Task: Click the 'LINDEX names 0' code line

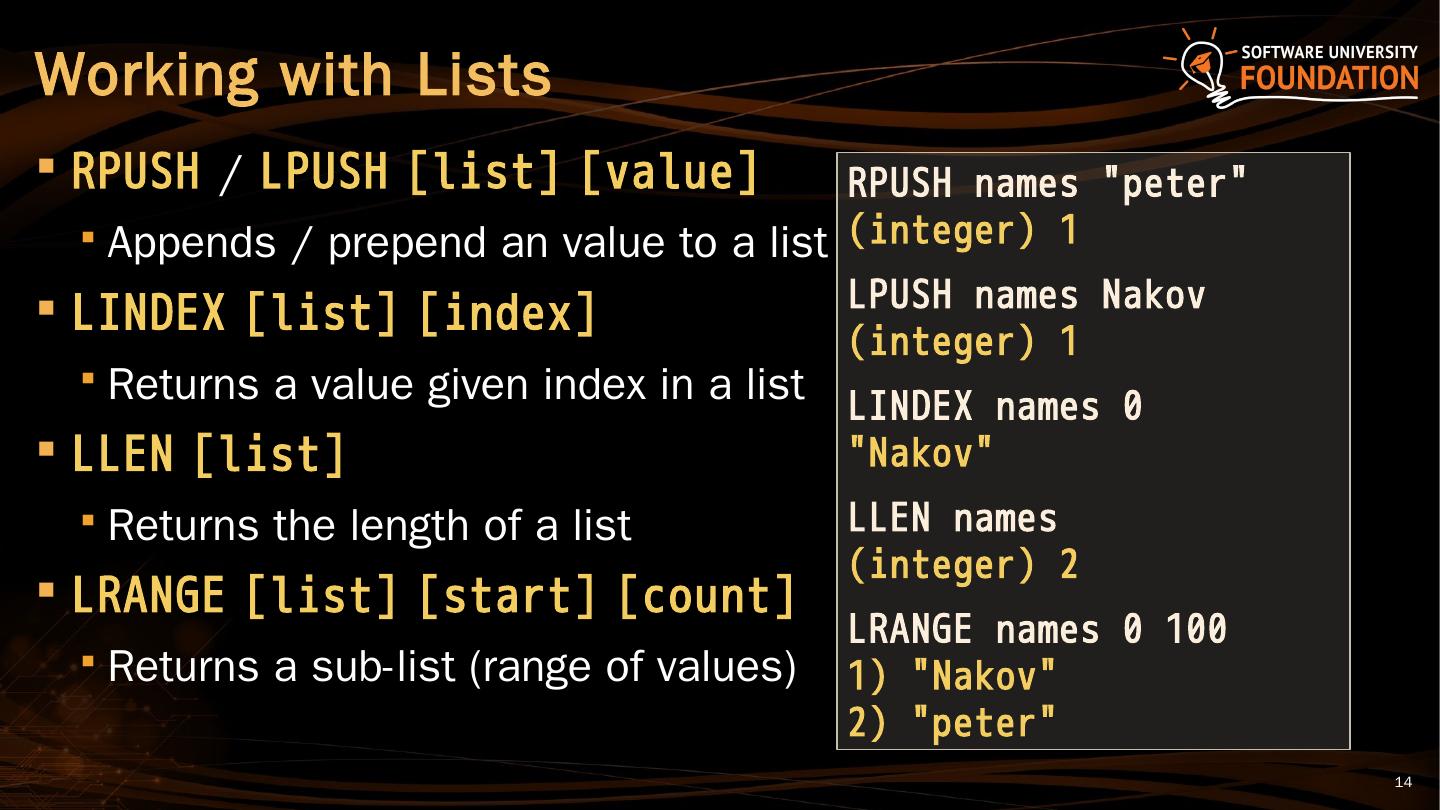Action: pos(994,407)
